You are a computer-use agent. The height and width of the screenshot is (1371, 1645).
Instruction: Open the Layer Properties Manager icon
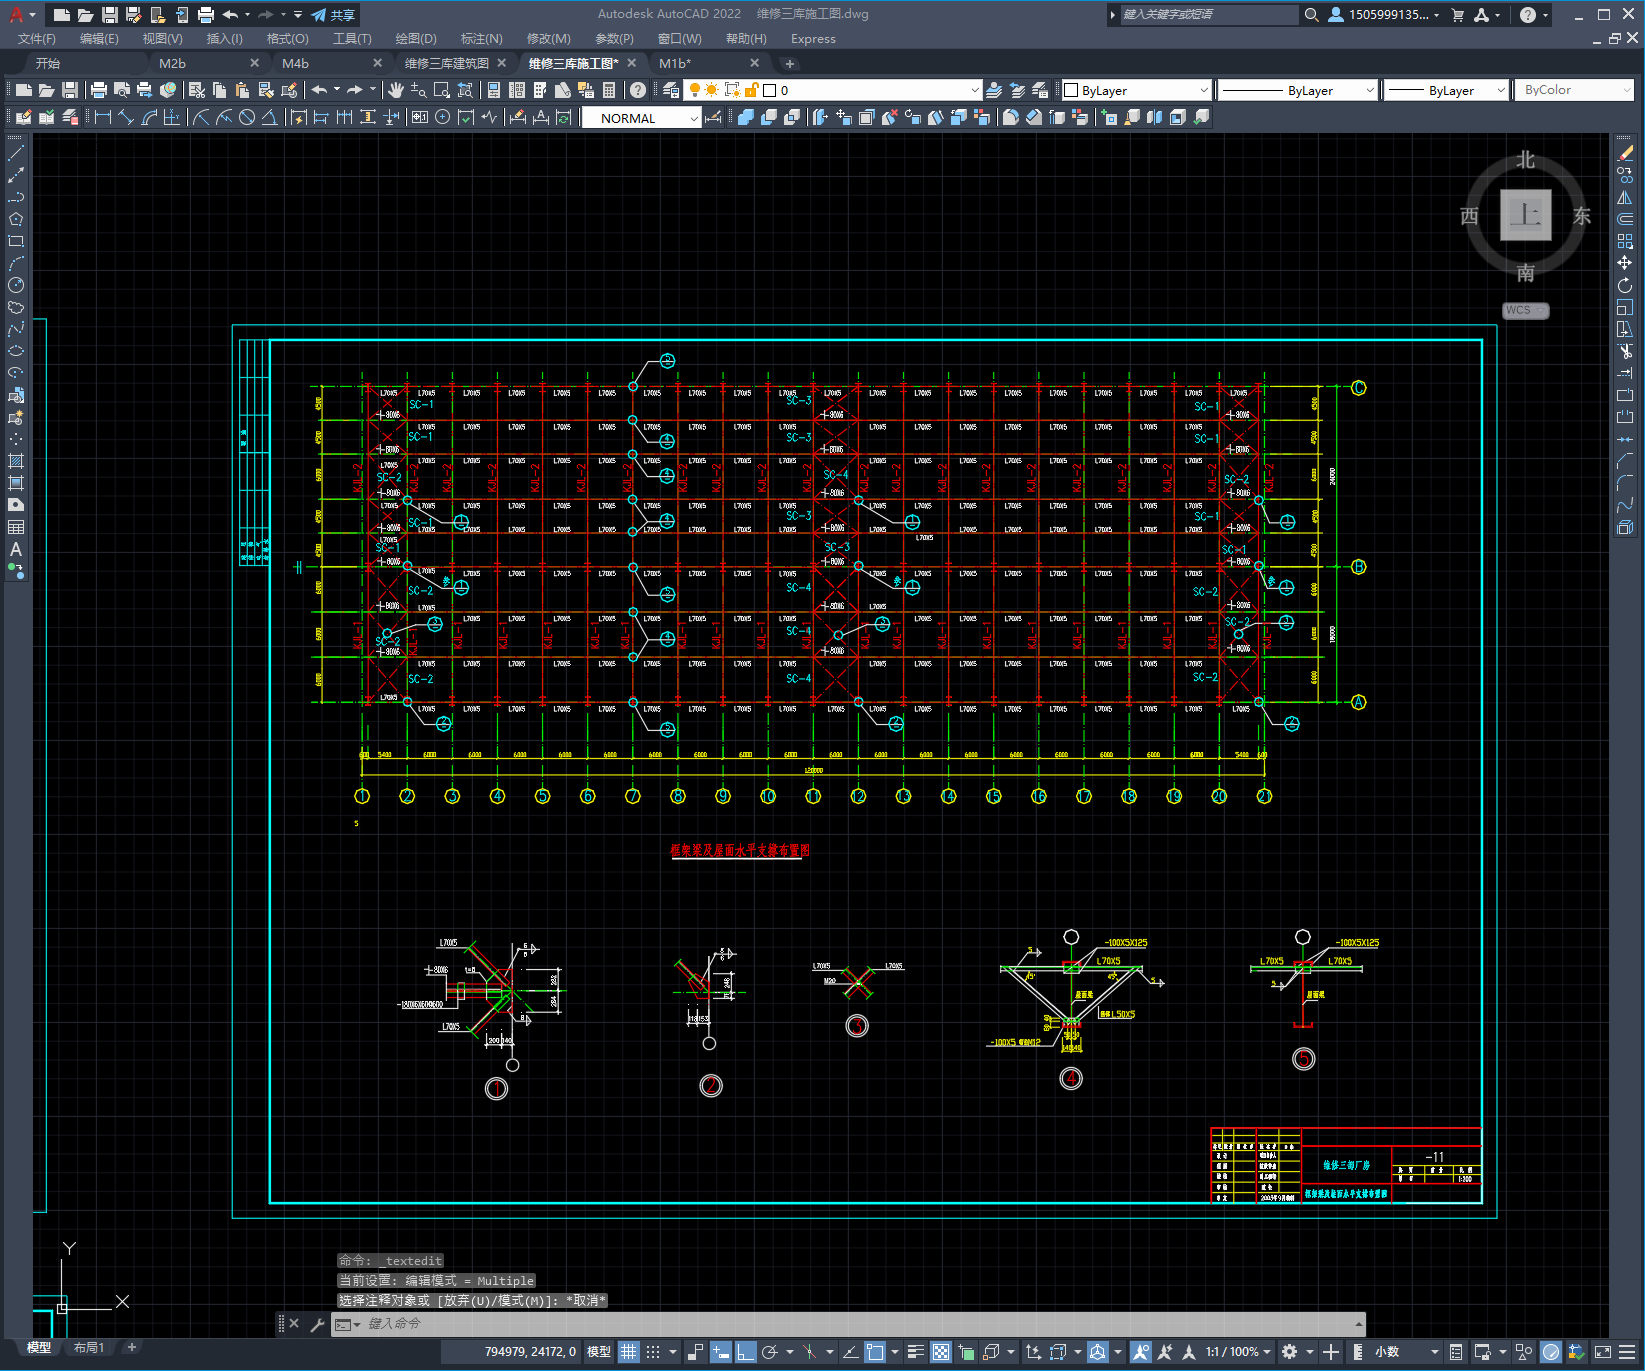tap(670, 90)
